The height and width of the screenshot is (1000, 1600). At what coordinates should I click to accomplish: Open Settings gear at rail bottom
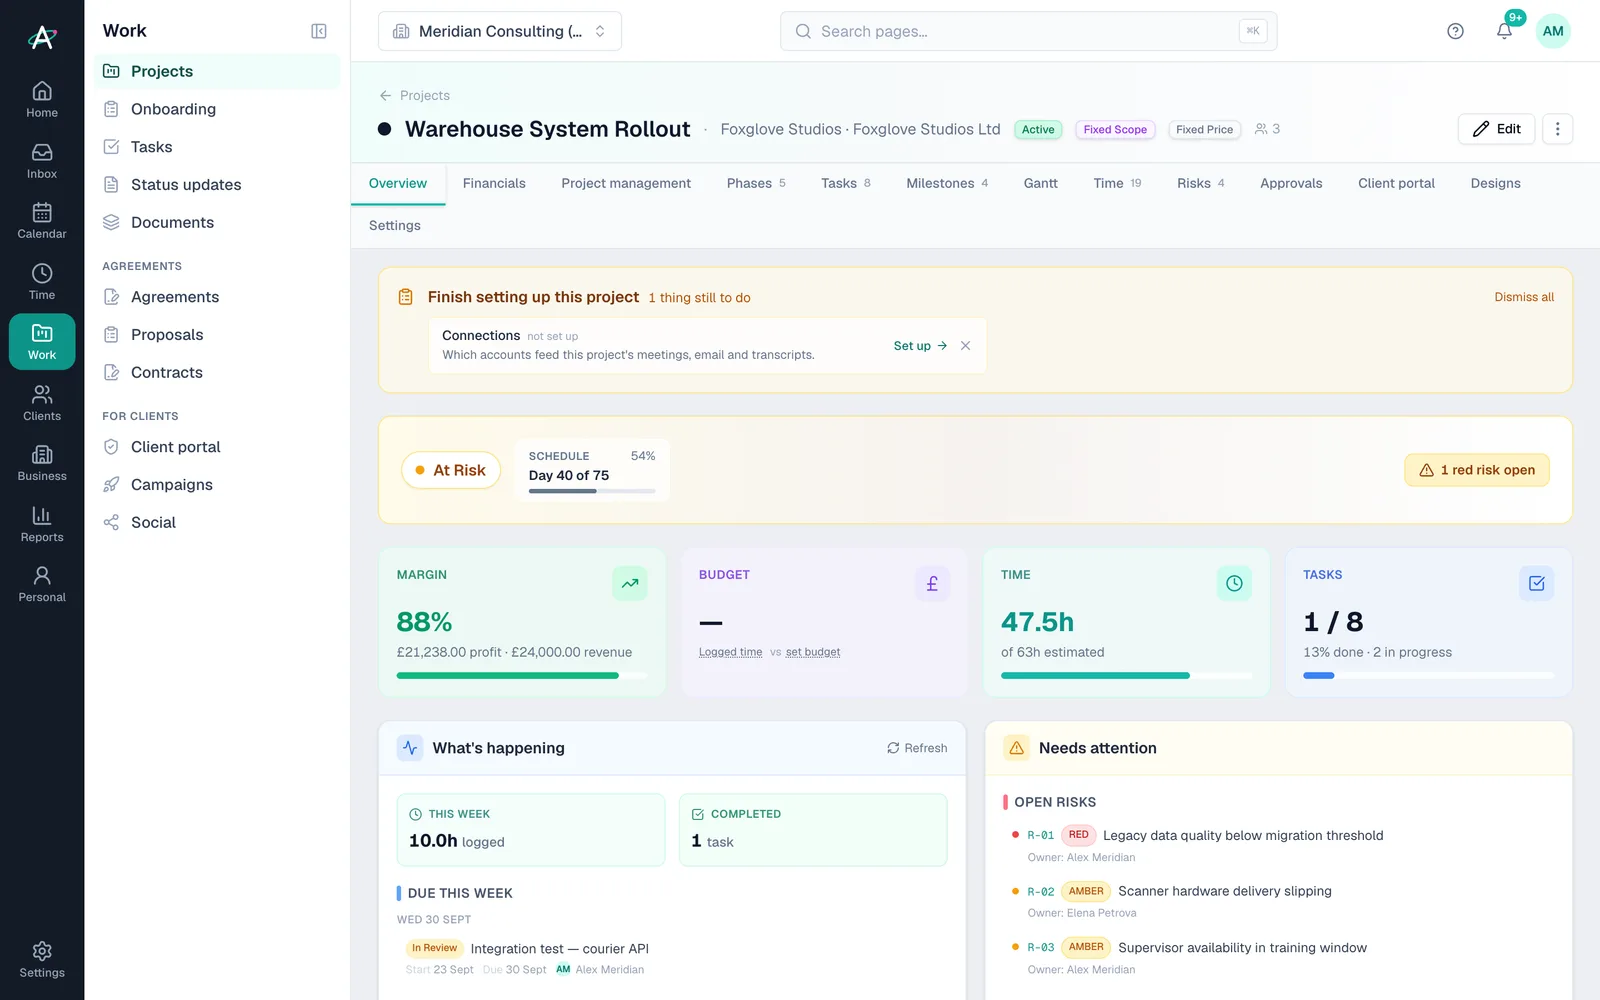pyautogui.click(x=42, y=959)
